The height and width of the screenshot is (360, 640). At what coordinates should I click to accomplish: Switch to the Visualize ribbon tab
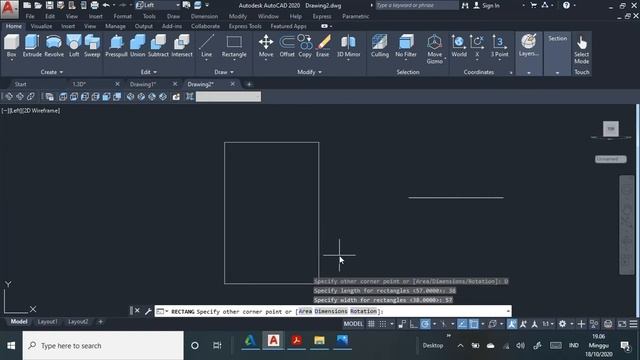[x=41, y=26]
